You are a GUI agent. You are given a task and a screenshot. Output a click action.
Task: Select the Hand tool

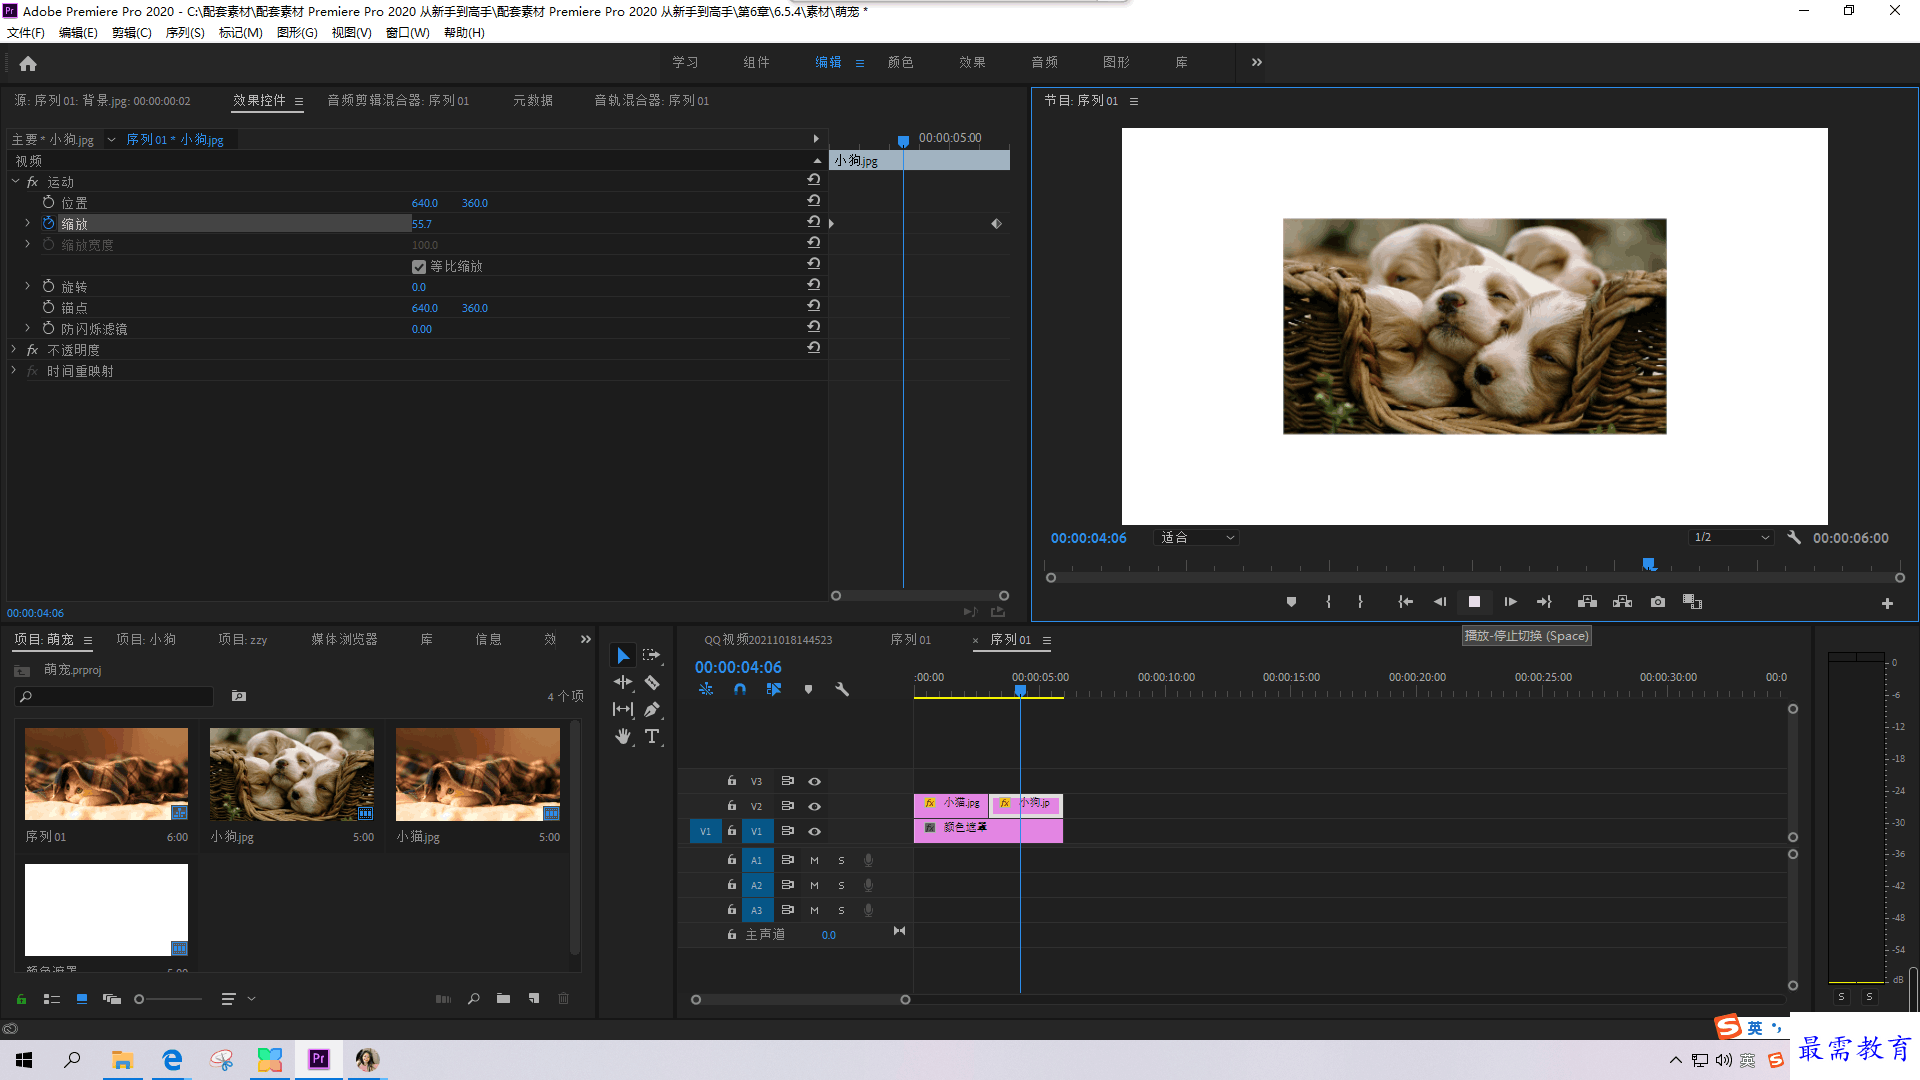[x=623, y=736]
